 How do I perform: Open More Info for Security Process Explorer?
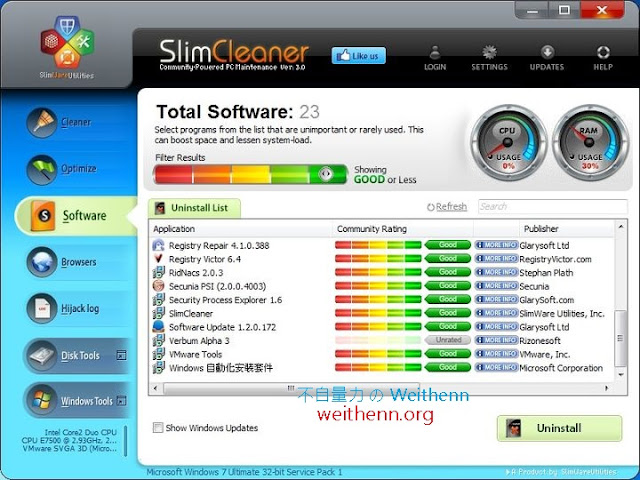(496, 300)
